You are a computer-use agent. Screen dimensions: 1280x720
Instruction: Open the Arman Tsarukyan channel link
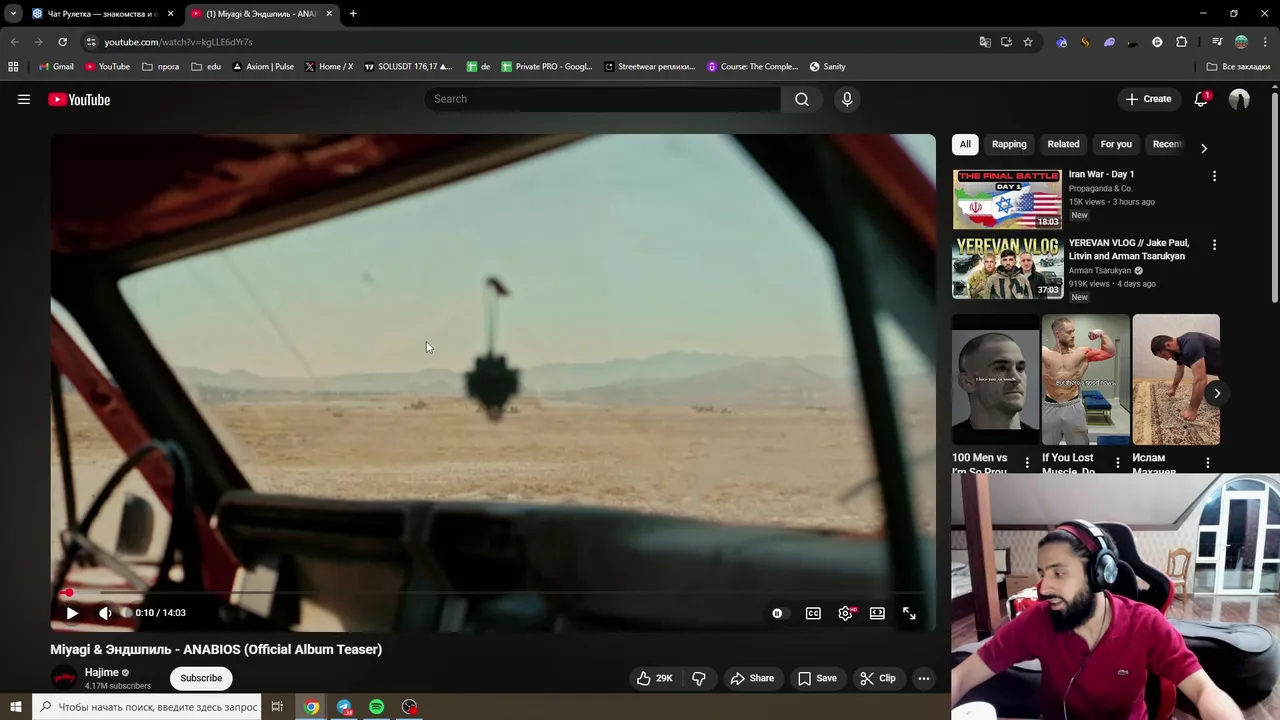pos(1099,270)
